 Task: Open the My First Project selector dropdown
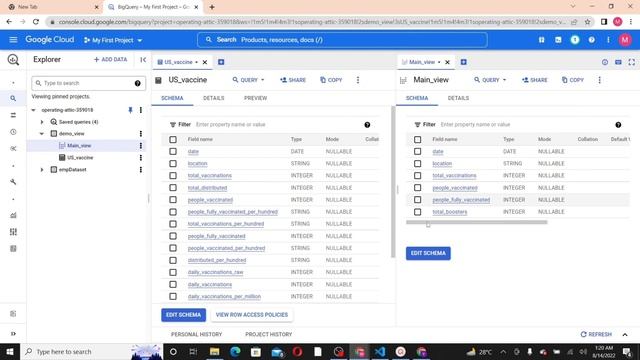[113, 40]
